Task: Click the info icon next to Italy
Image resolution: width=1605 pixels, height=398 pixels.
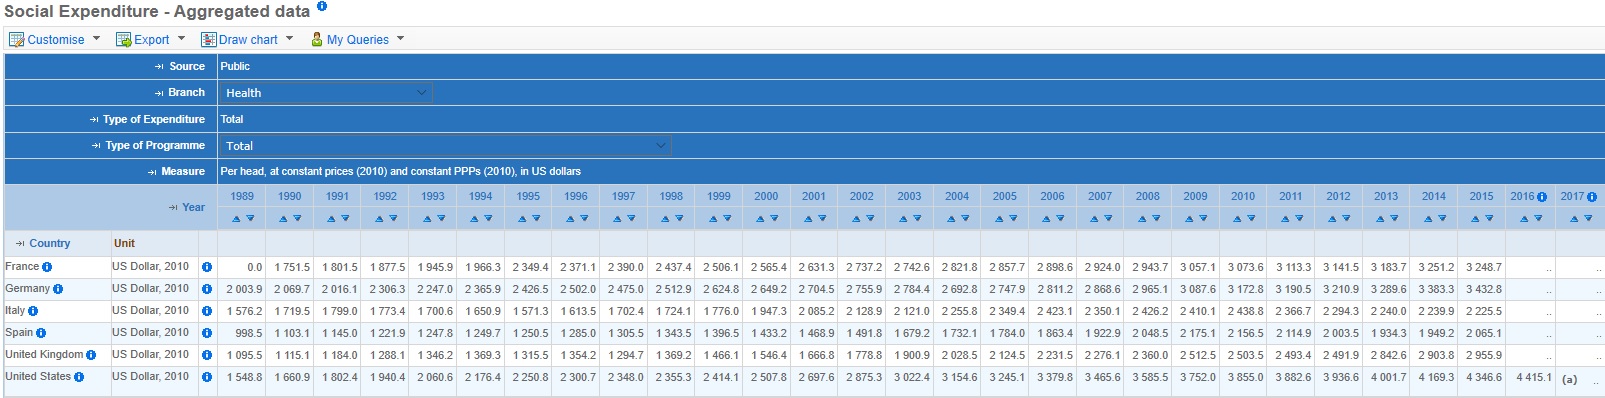Action: (x=33, y=311)
